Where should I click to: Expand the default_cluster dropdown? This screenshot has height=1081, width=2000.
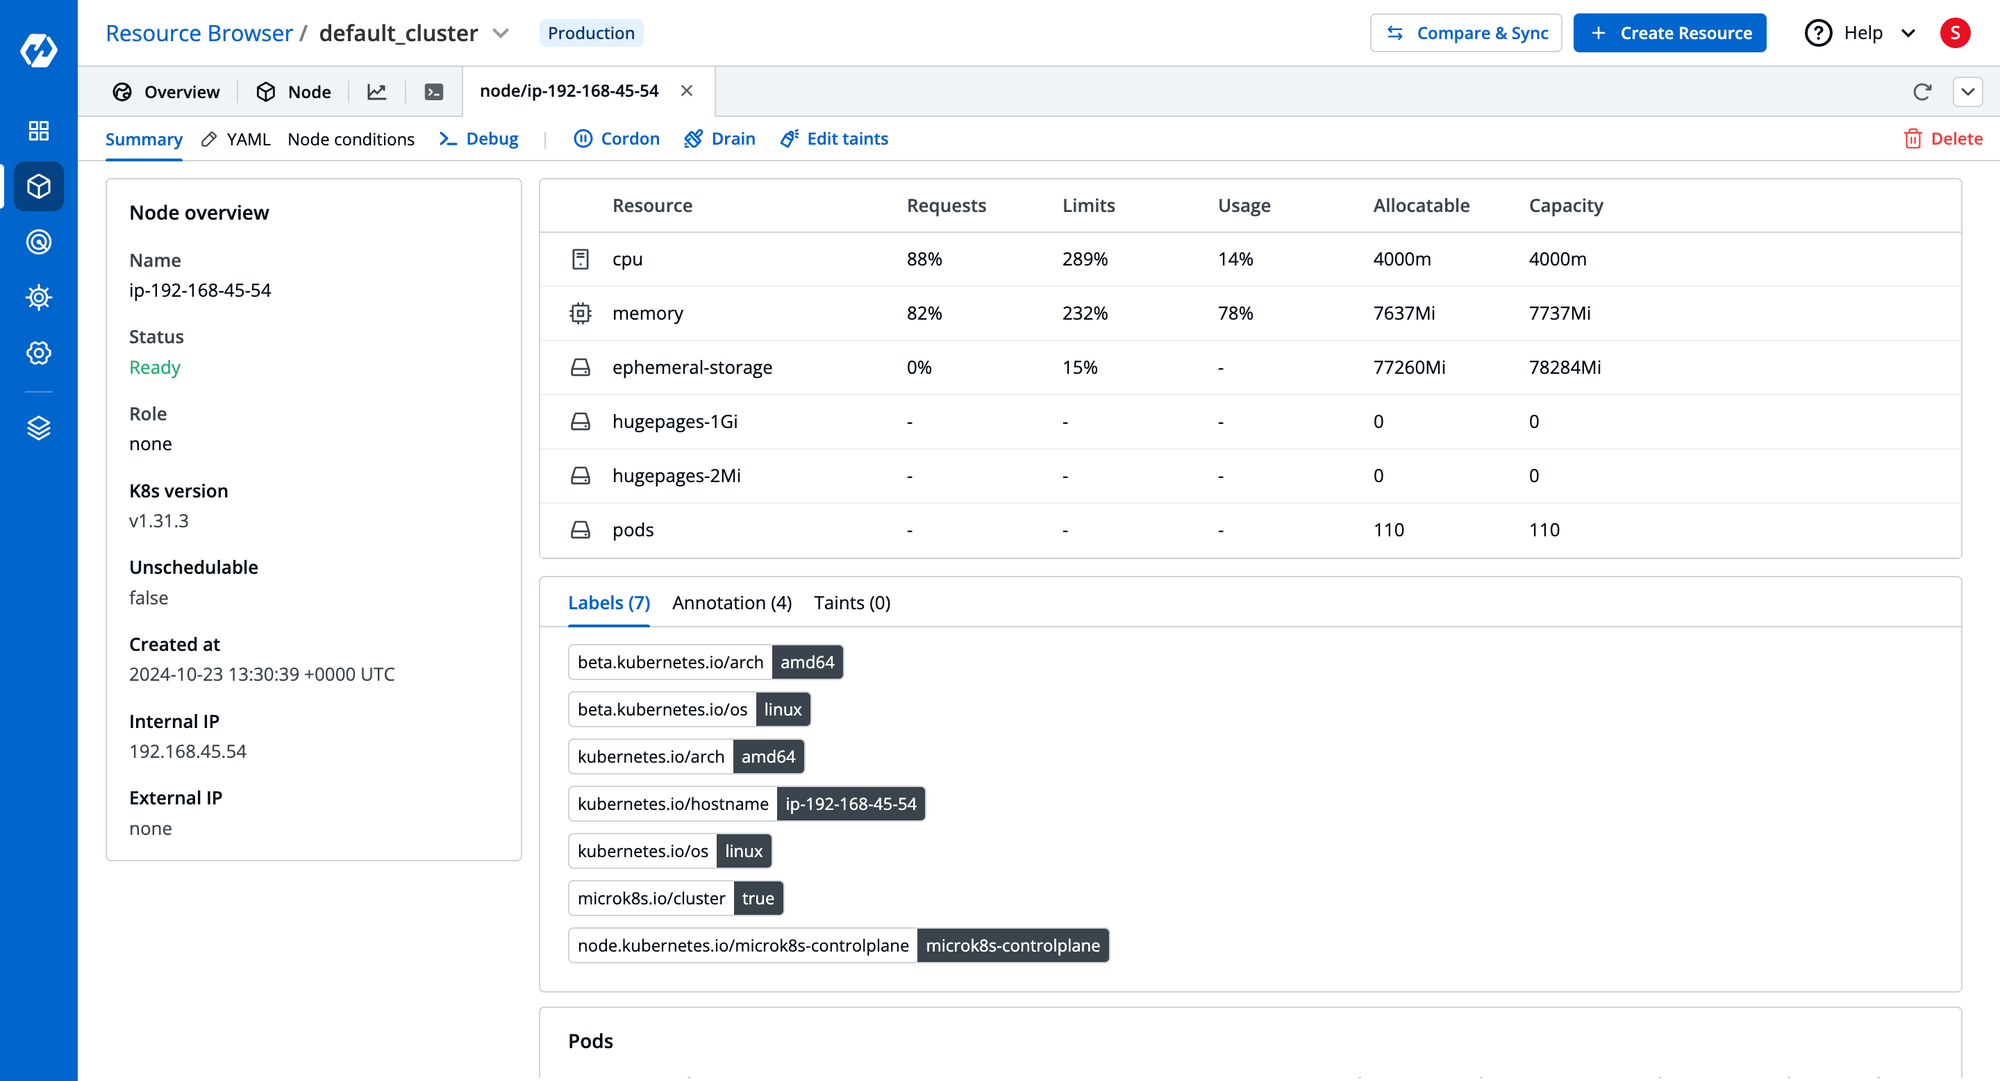click(x=502, y=32)
